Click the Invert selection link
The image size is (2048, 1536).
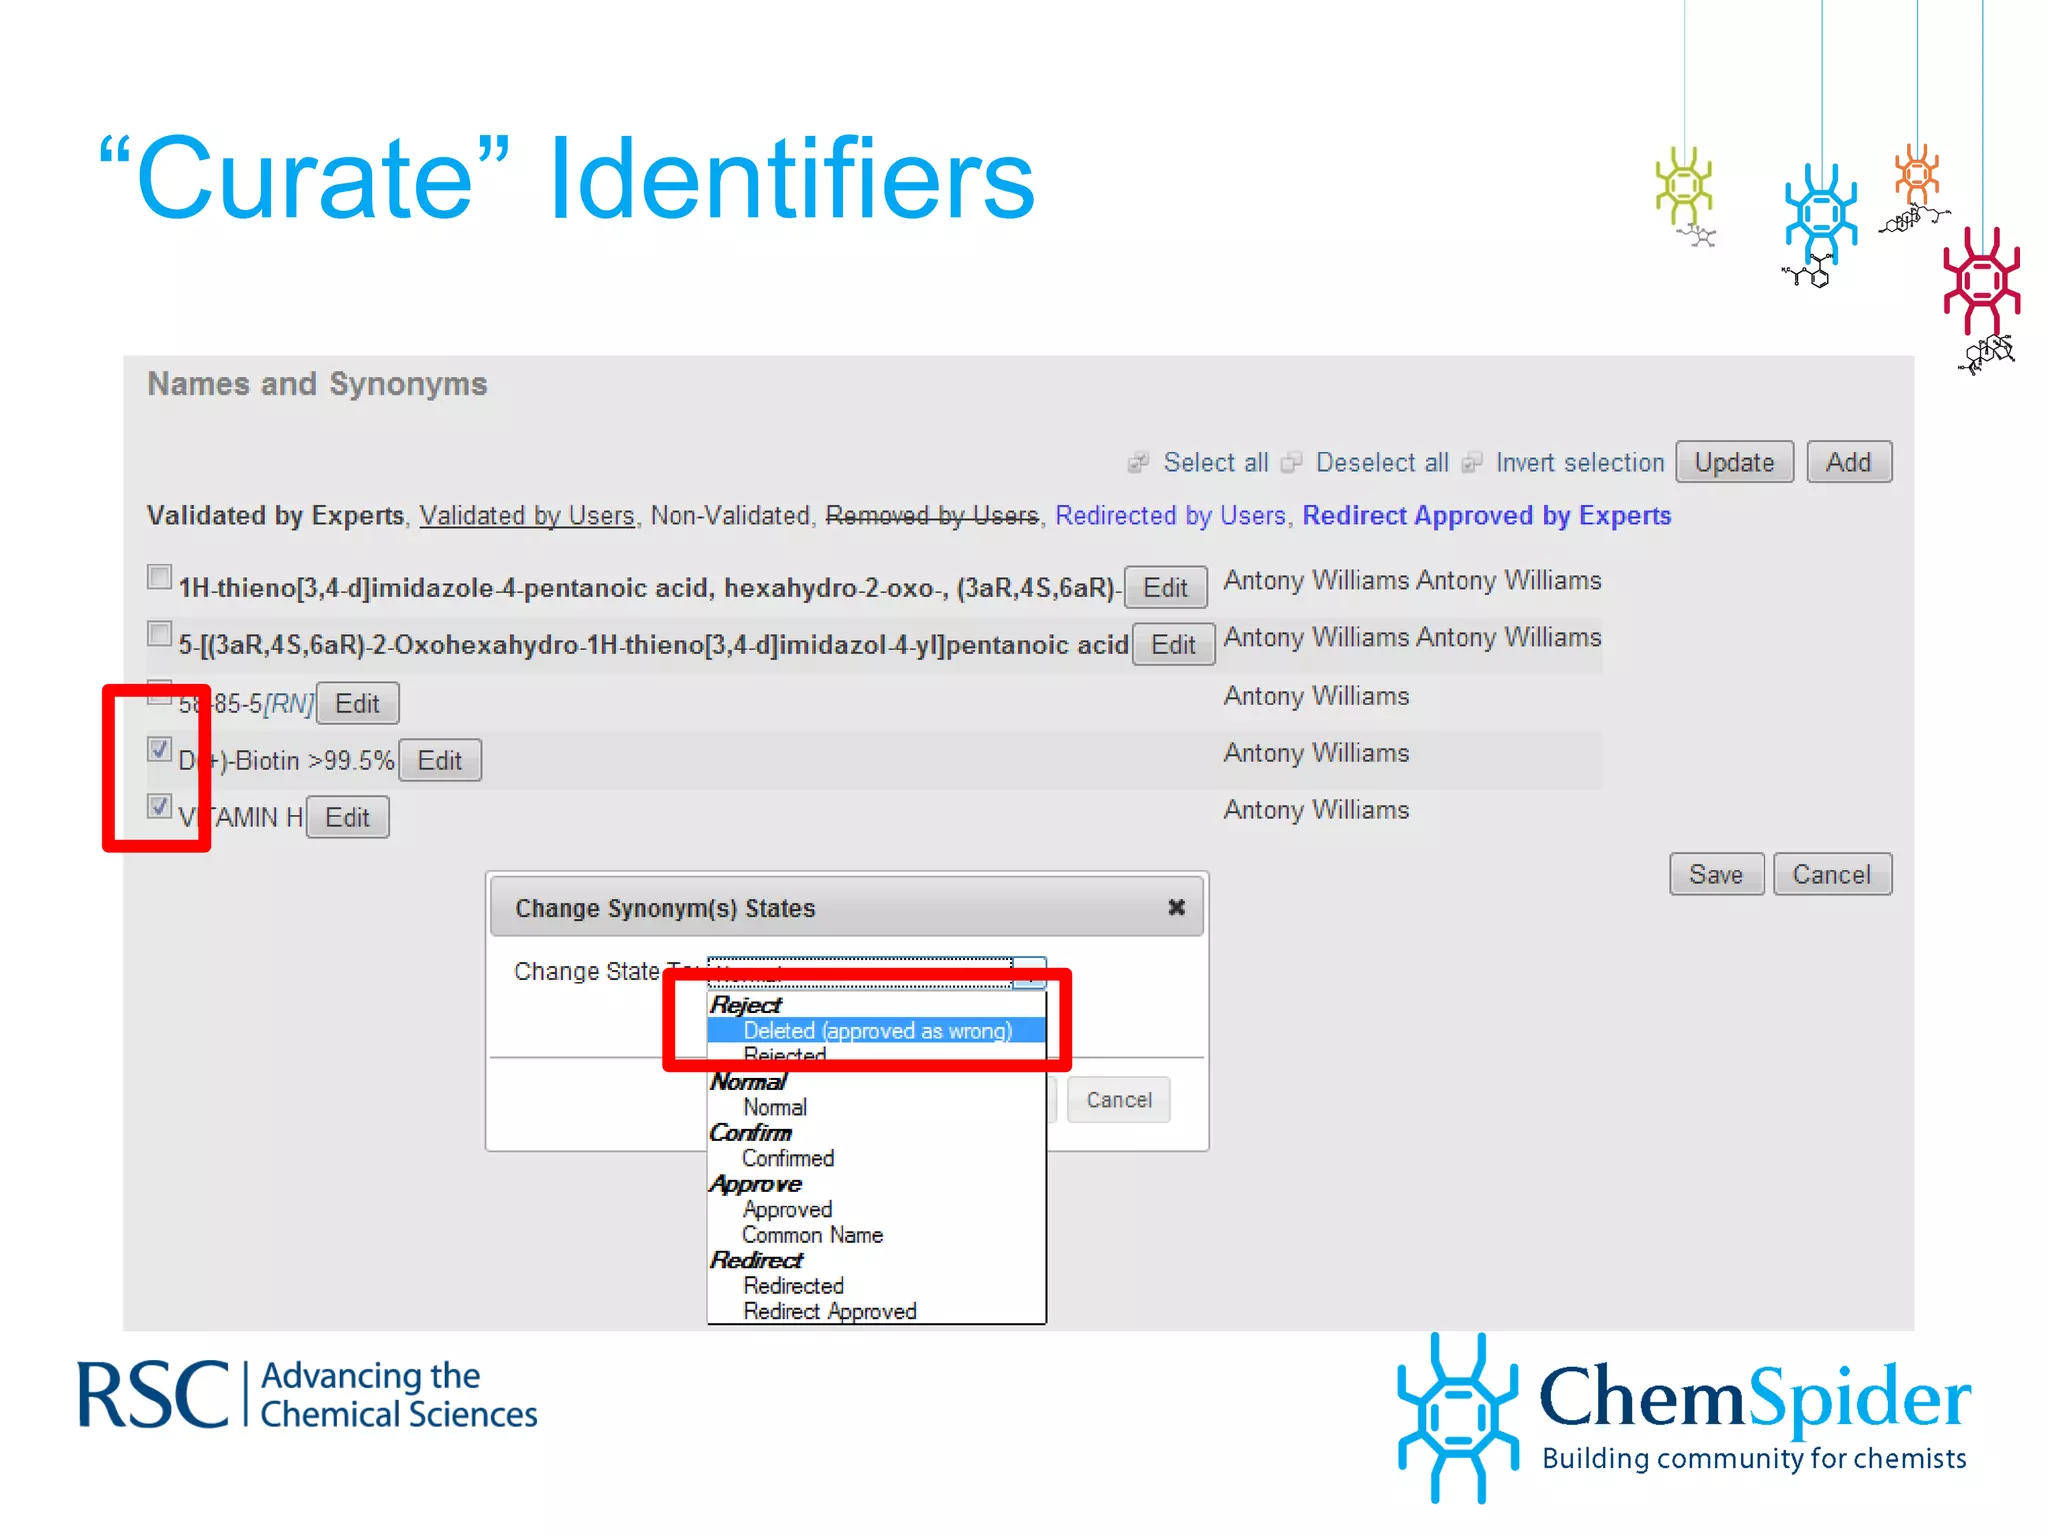click(x=1580, y=462)
